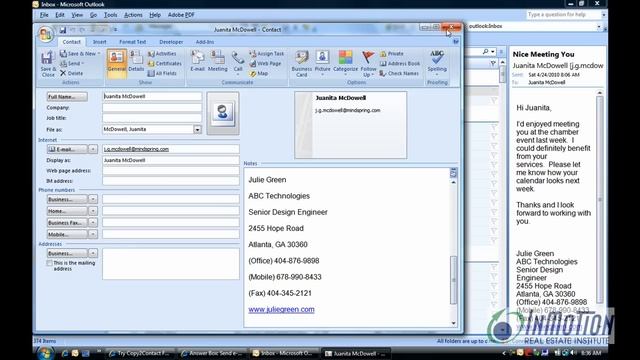Open the dropdown arrow beside Business address

(93, 253)
